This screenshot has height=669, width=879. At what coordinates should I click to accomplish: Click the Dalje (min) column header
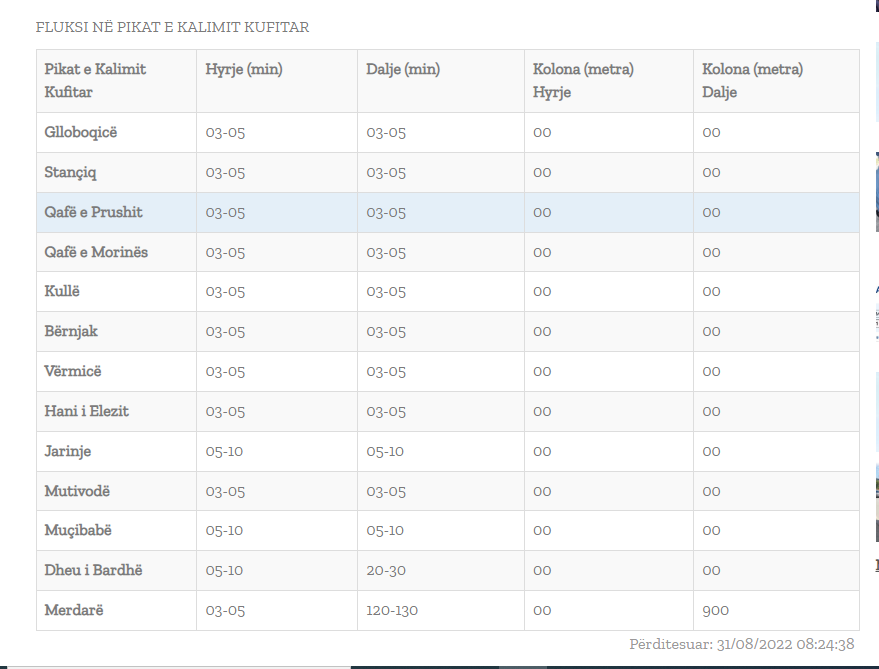pos(403,70)
